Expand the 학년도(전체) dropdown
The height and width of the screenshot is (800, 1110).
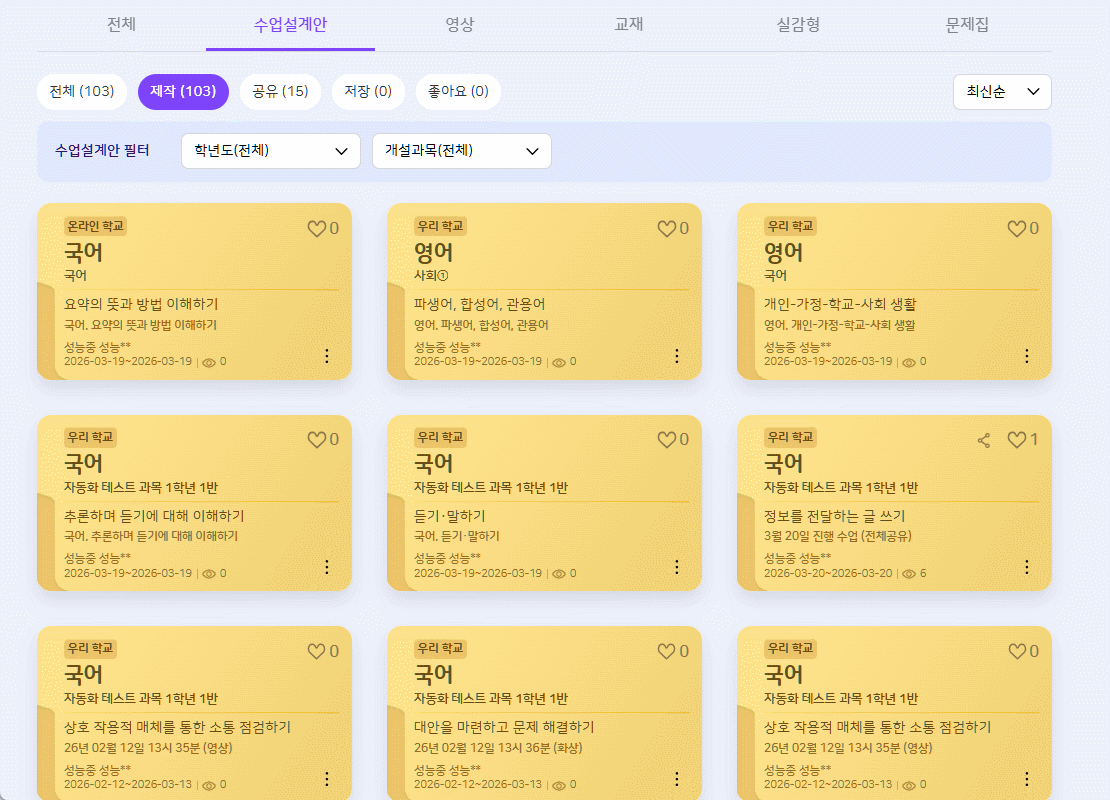[270, 151]
